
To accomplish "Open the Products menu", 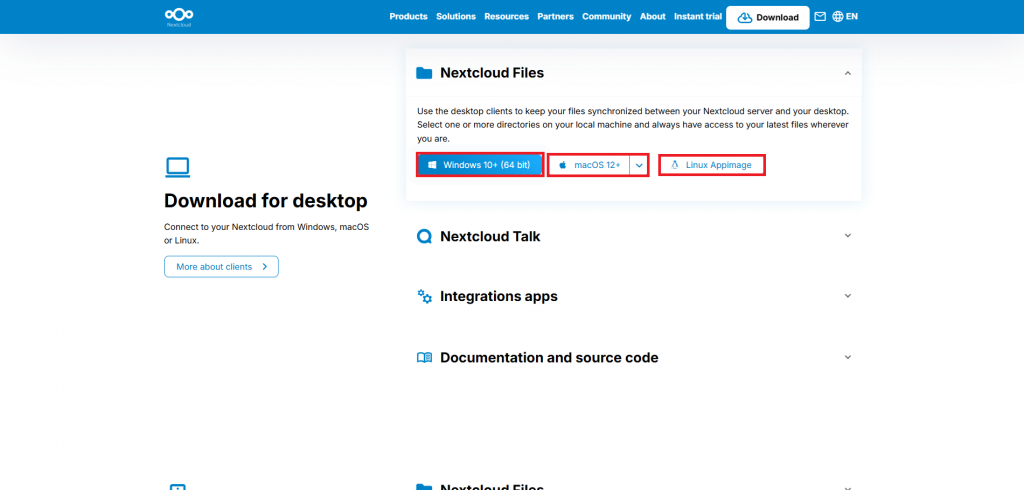I will click(408, 17).
